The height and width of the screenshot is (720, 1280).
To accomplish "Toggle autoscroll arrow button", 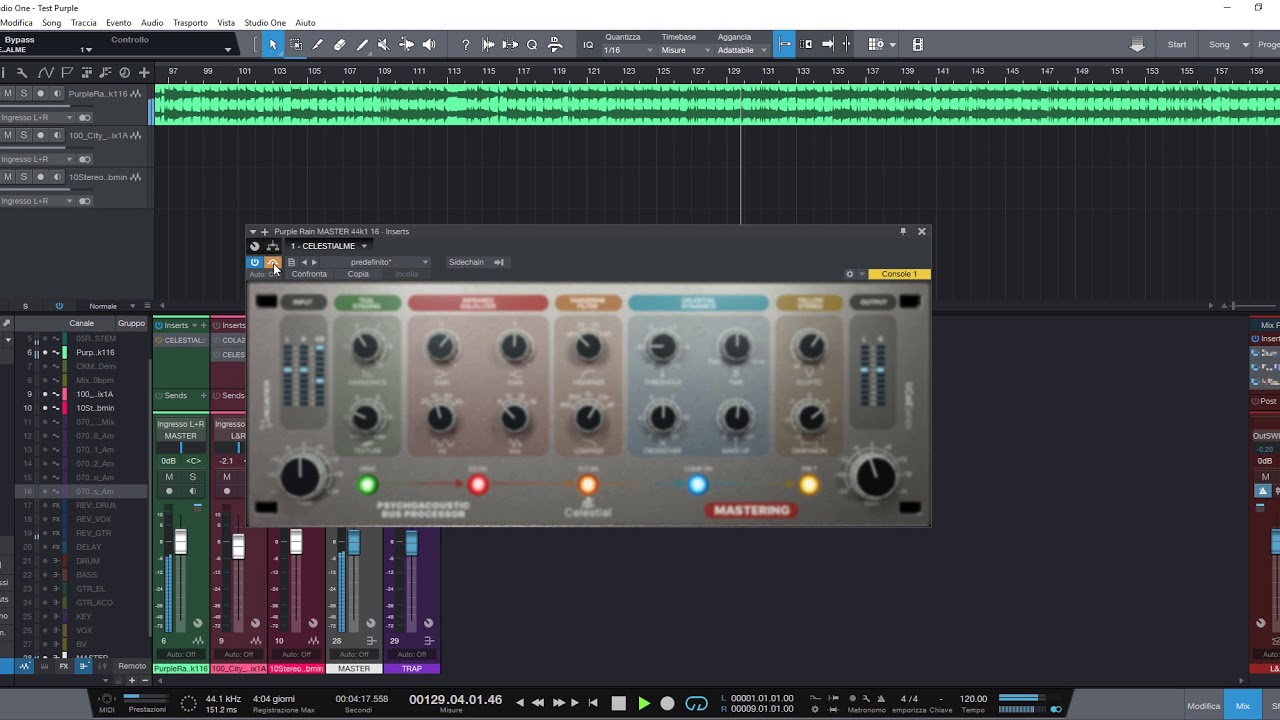I will point(827,44).
